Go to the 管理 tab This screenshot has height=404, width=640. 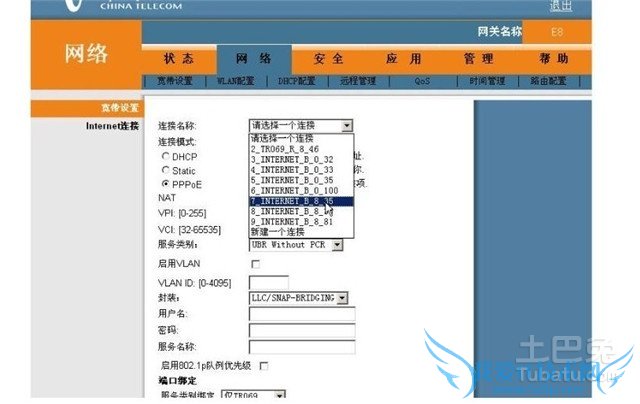point(478,59)
